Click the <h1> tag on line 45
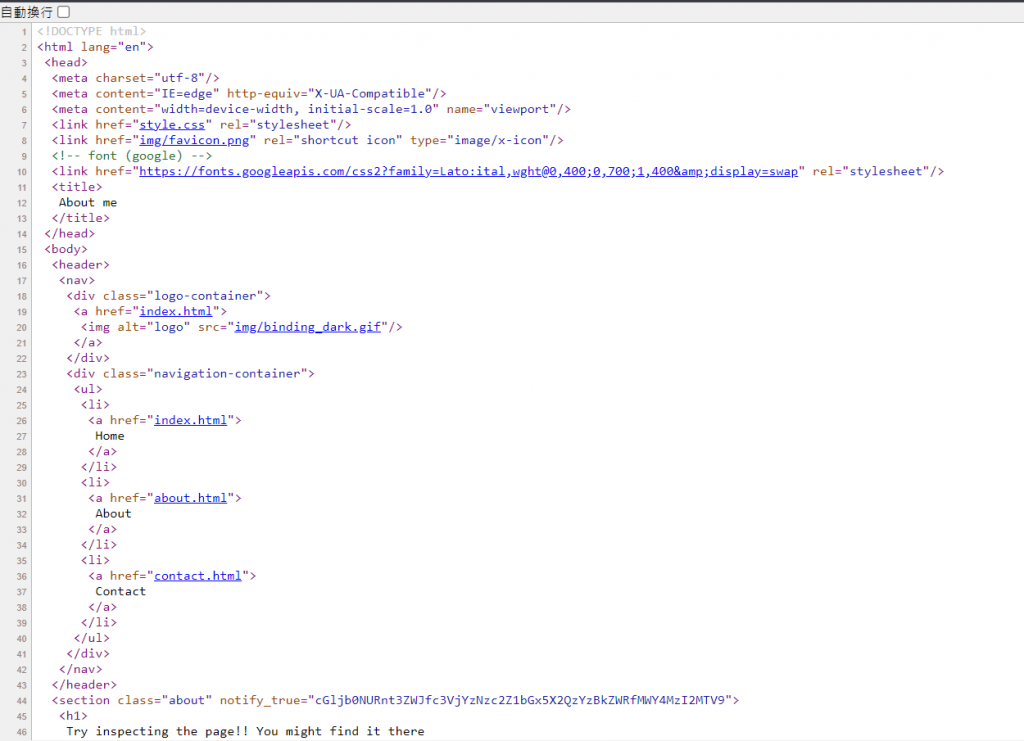The image size is (1024, 741). (73, 716)
